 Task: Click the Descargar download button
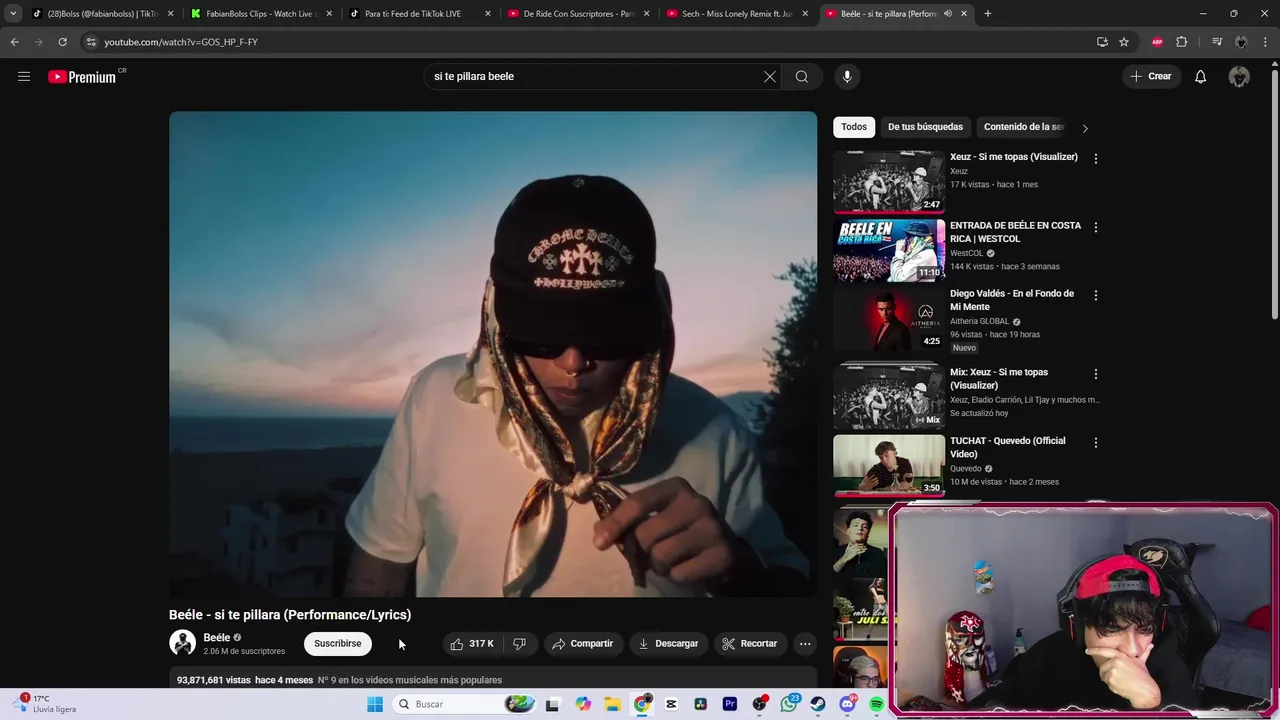(668, 644)
